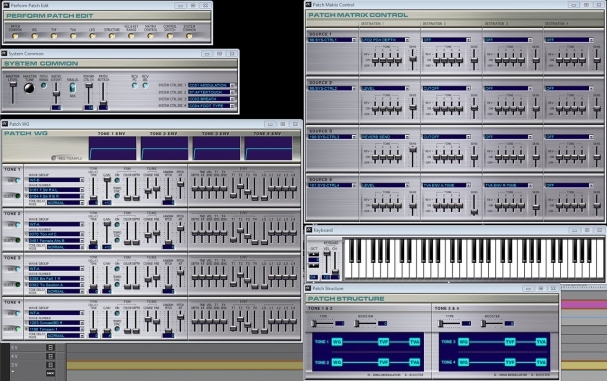Click the Perform Ctrl Ch value field
The image size is (607, 381).
pos(89,108)
